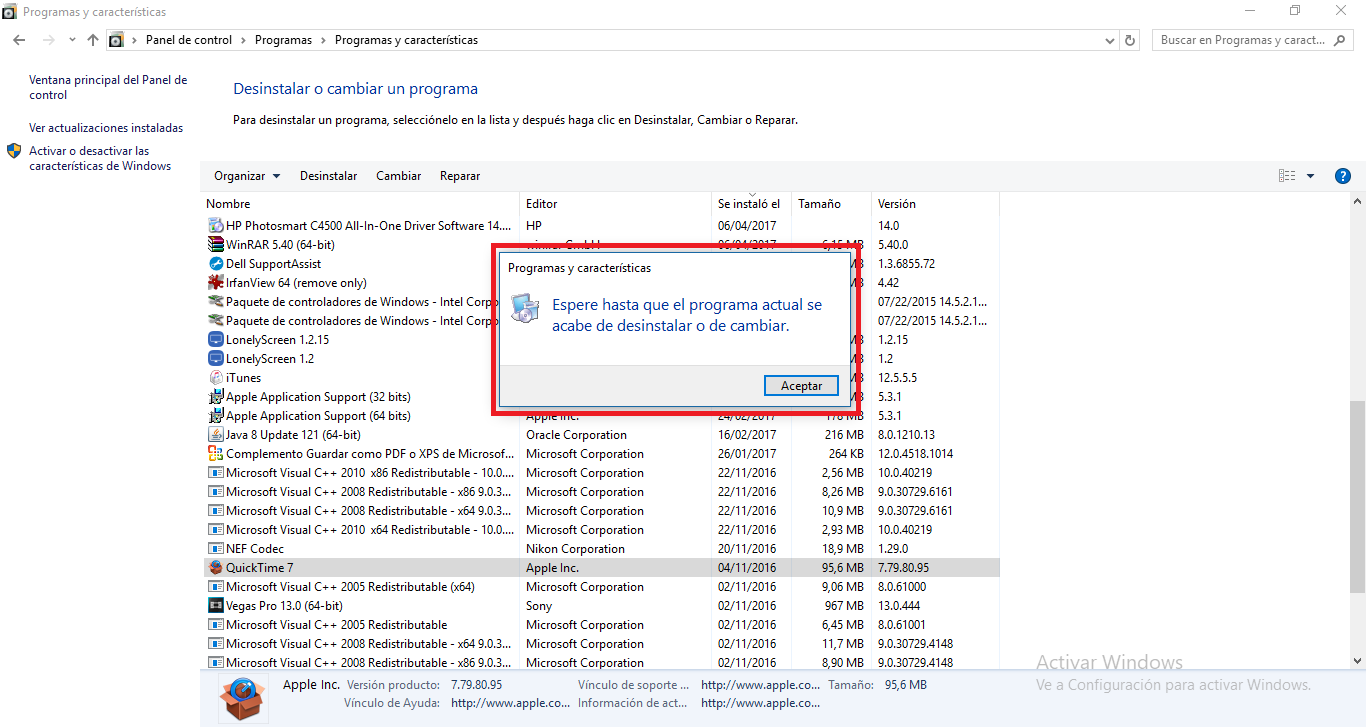
Task: Sort by the Editor column header
Action: 615,204
